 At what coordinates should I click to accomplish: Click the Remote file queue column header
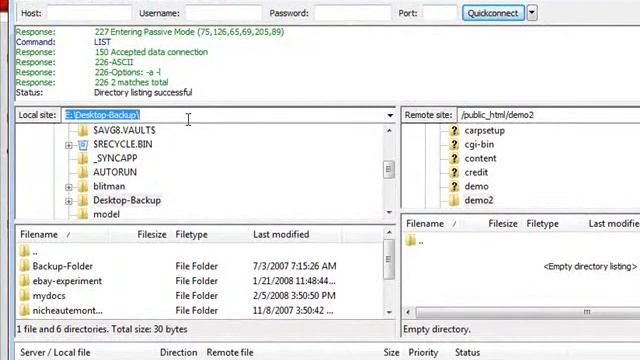[x=230, y=352]
